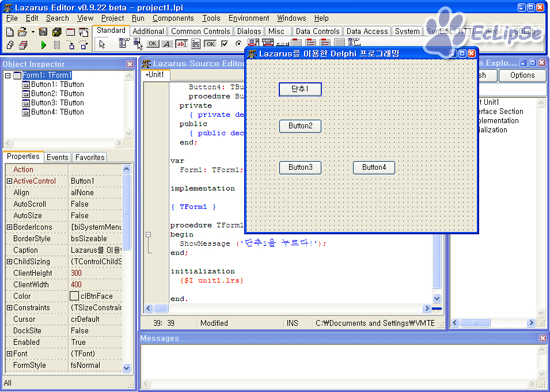The height and width of the screenshot is (392, 550).
Task: Click the New Unit toolbar icon
Action: tap(10, 32)
